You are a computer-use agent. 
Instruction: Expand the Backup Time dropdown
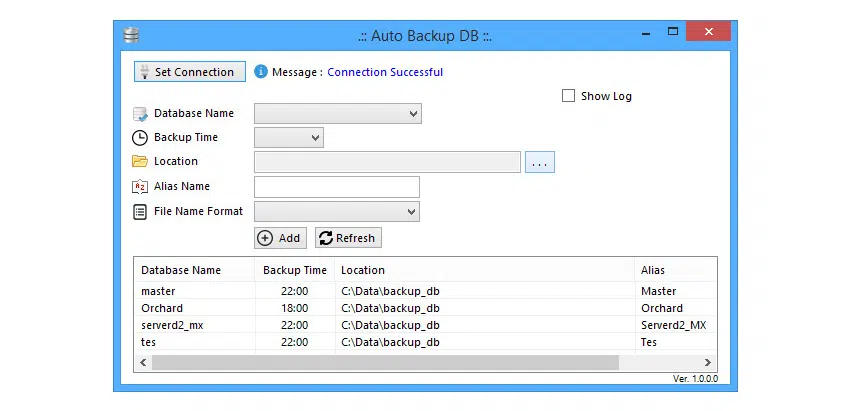pos(289,138)
